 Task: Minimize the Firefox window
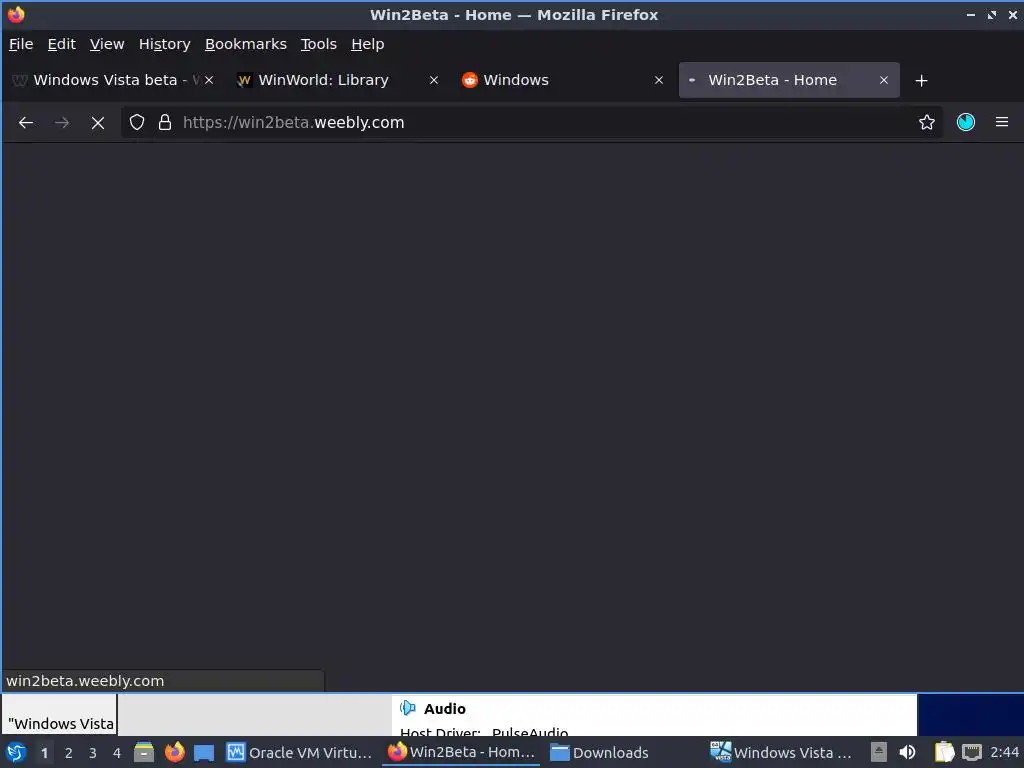(970, 14)
